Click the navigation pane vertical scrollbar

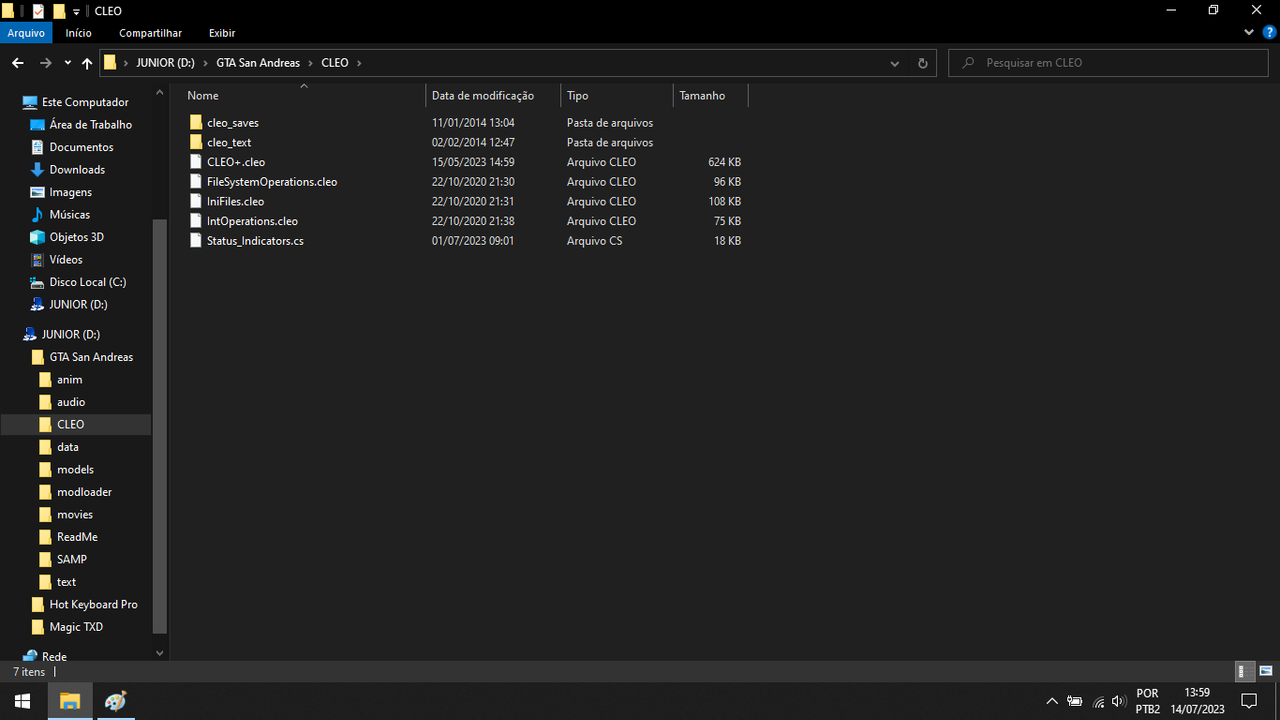click(x=160, y=427)
